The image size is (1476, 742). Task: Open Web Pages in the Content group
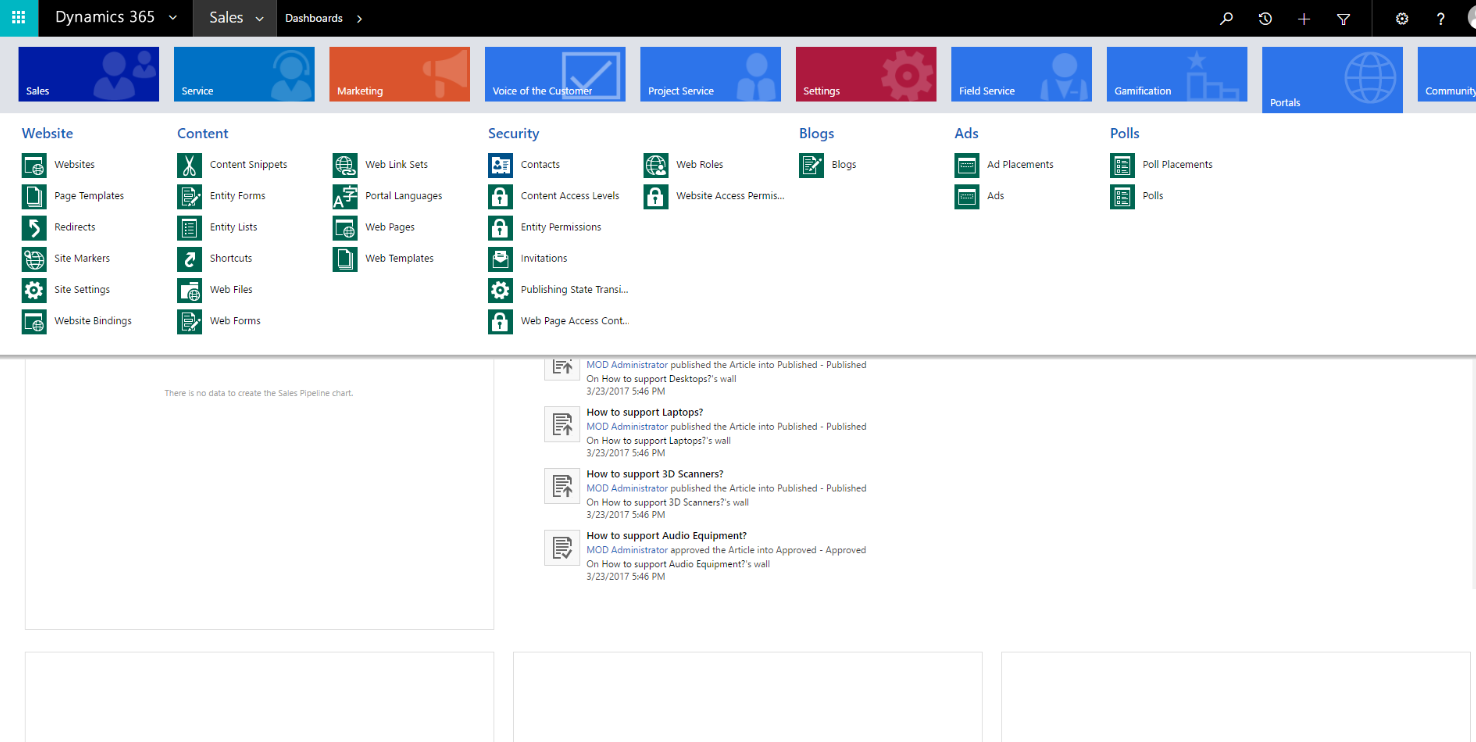pyautogui.click(x=390, y=227)
